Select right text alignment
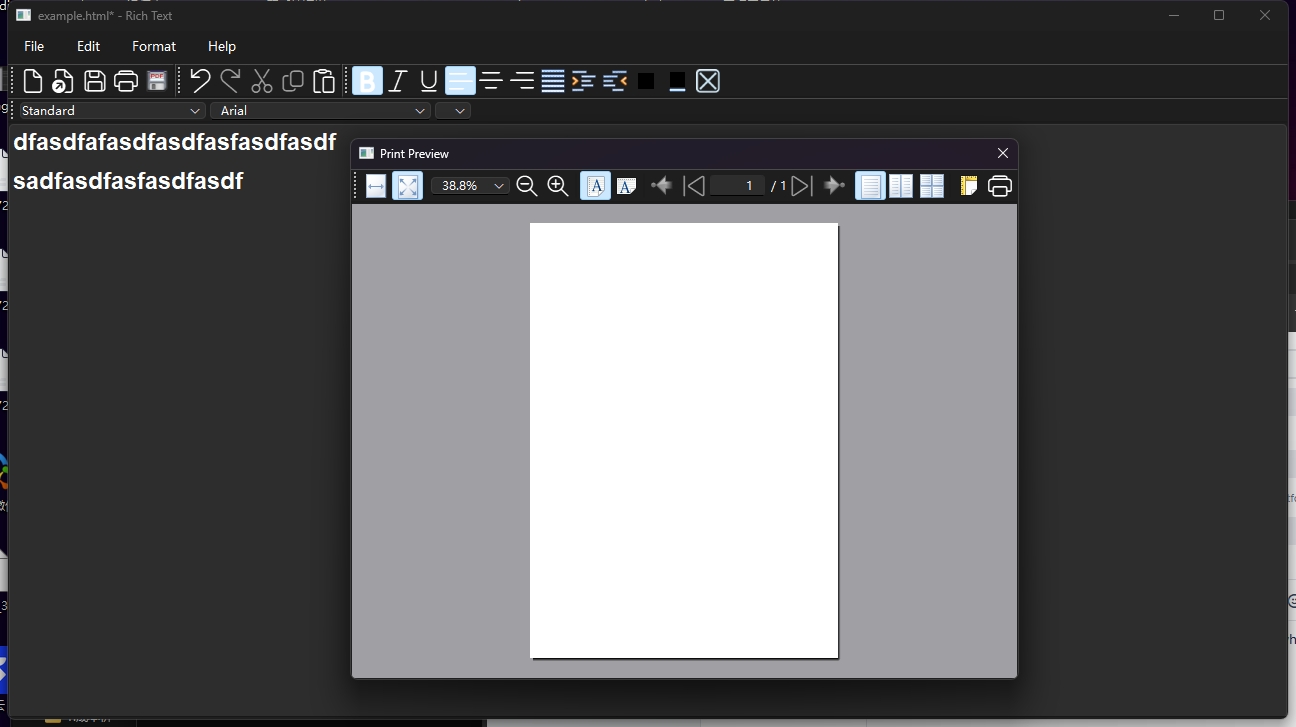The image size is (1296, 727). (x=522, y=81)
